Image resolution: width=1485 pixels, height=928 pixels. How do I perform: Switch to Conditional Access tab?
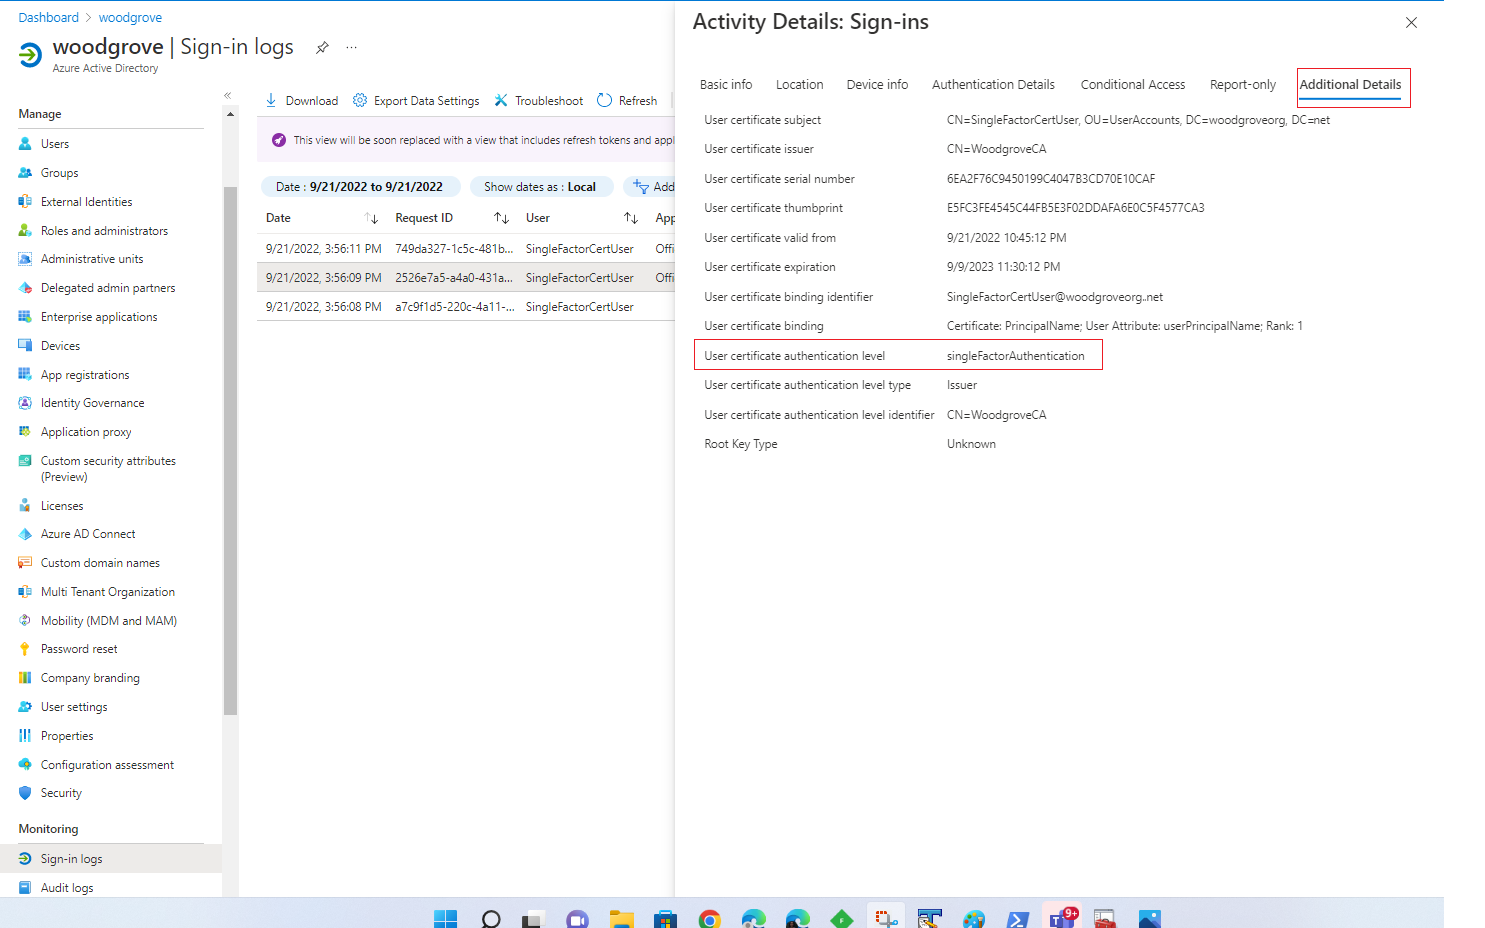[1132, 85]
